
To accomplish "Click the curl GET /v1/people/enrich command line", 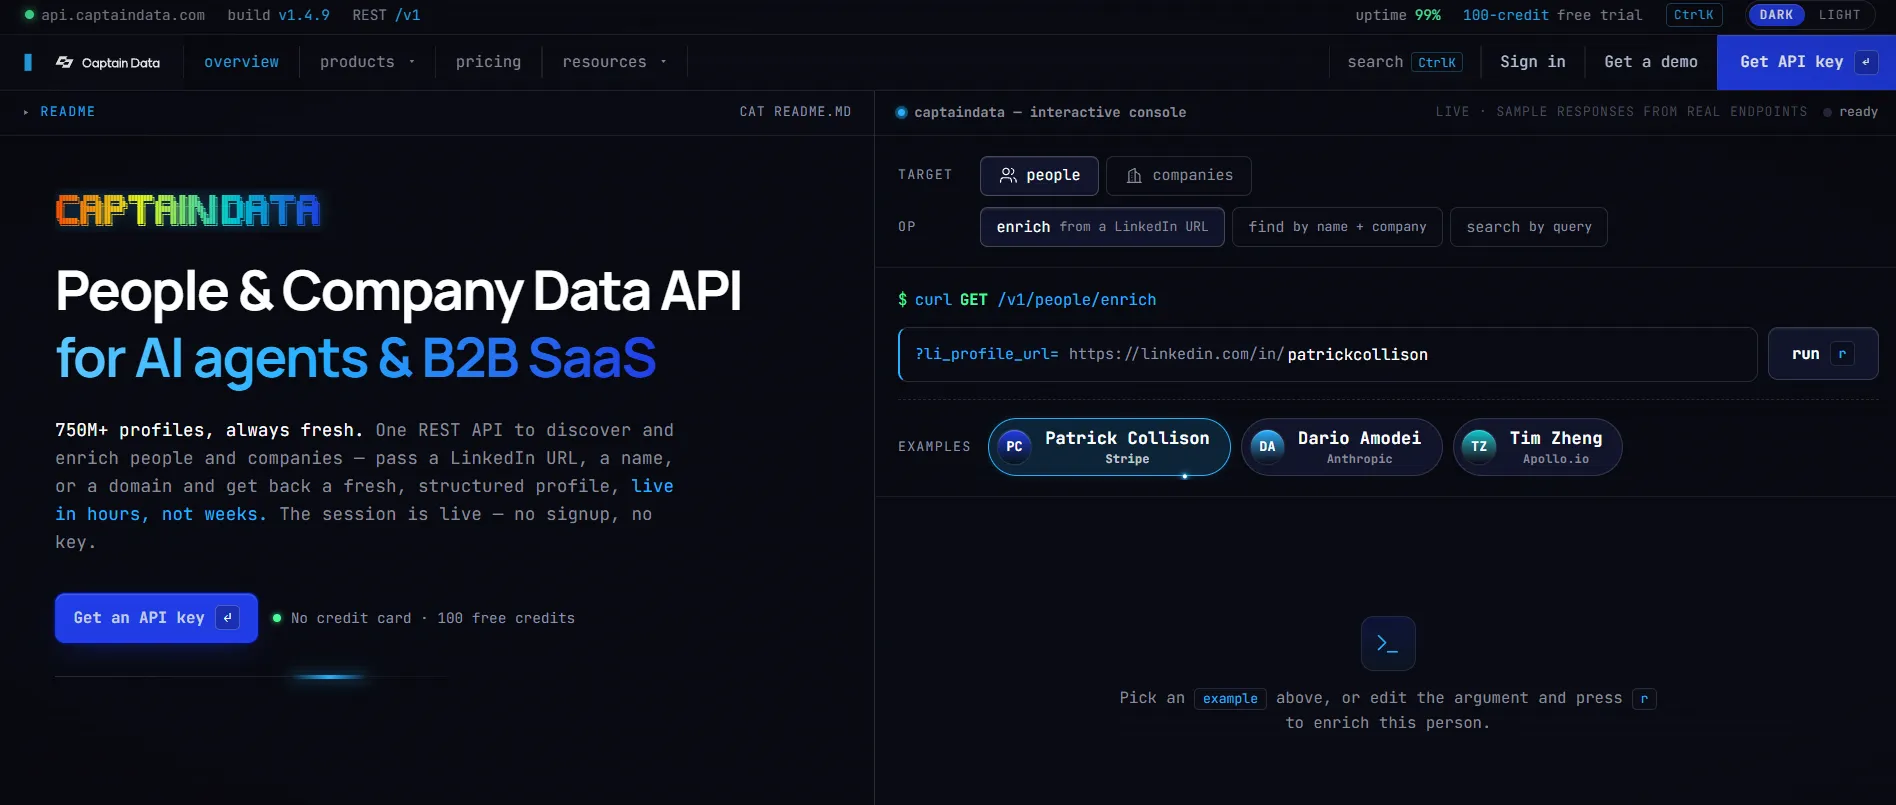I will 1027,300.
